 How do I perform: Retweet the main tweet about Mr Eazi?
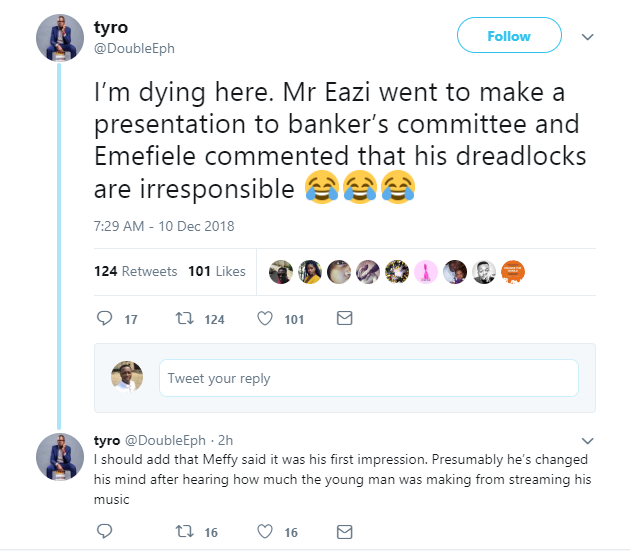[x=184, y=319]
